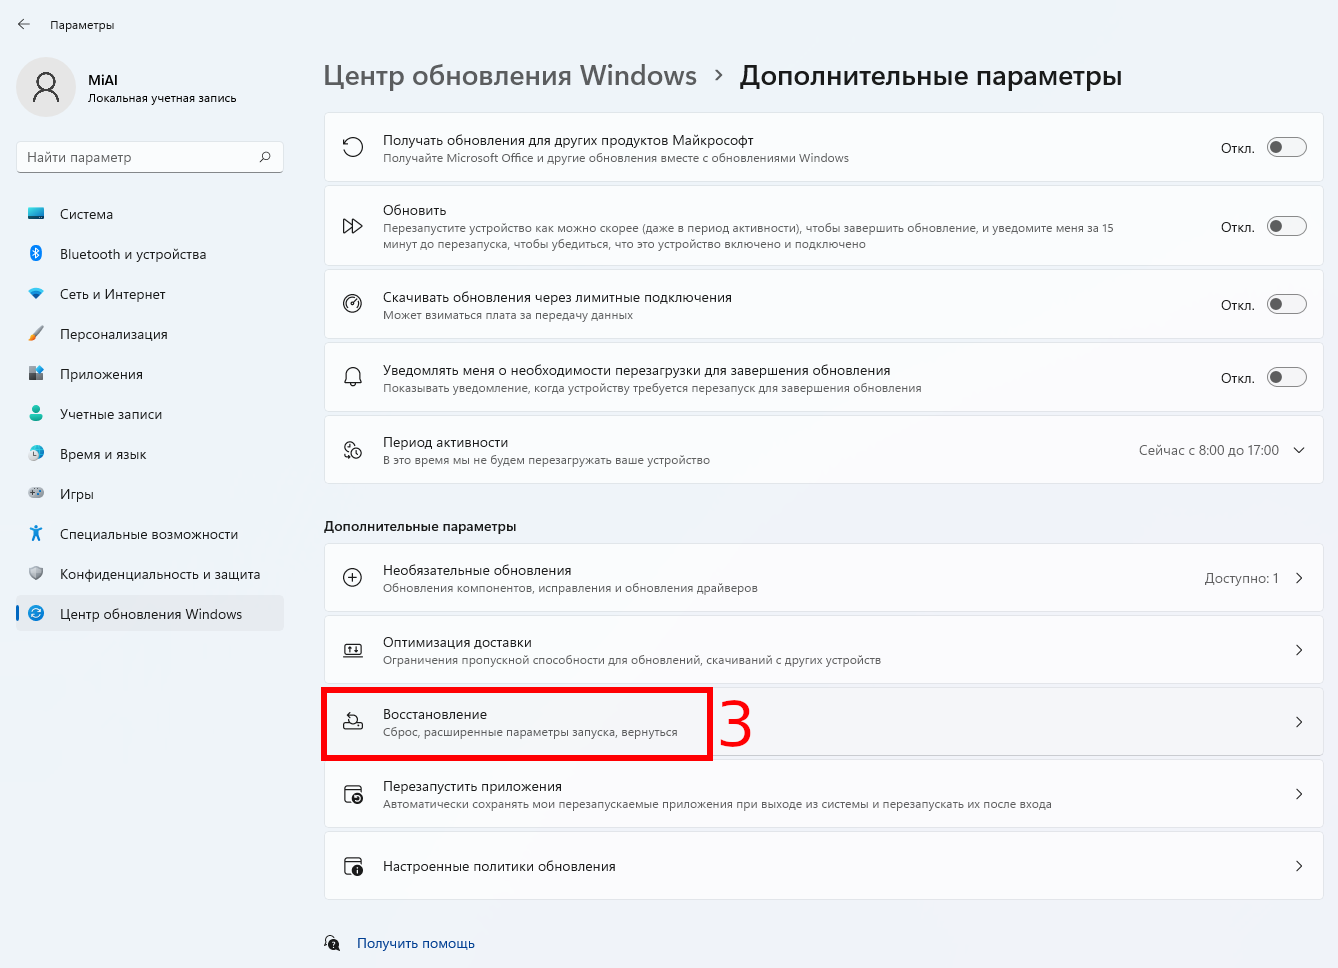Click the MiAI user avatar icon
The image size is (1338, 968).
(x=46, y=87)
